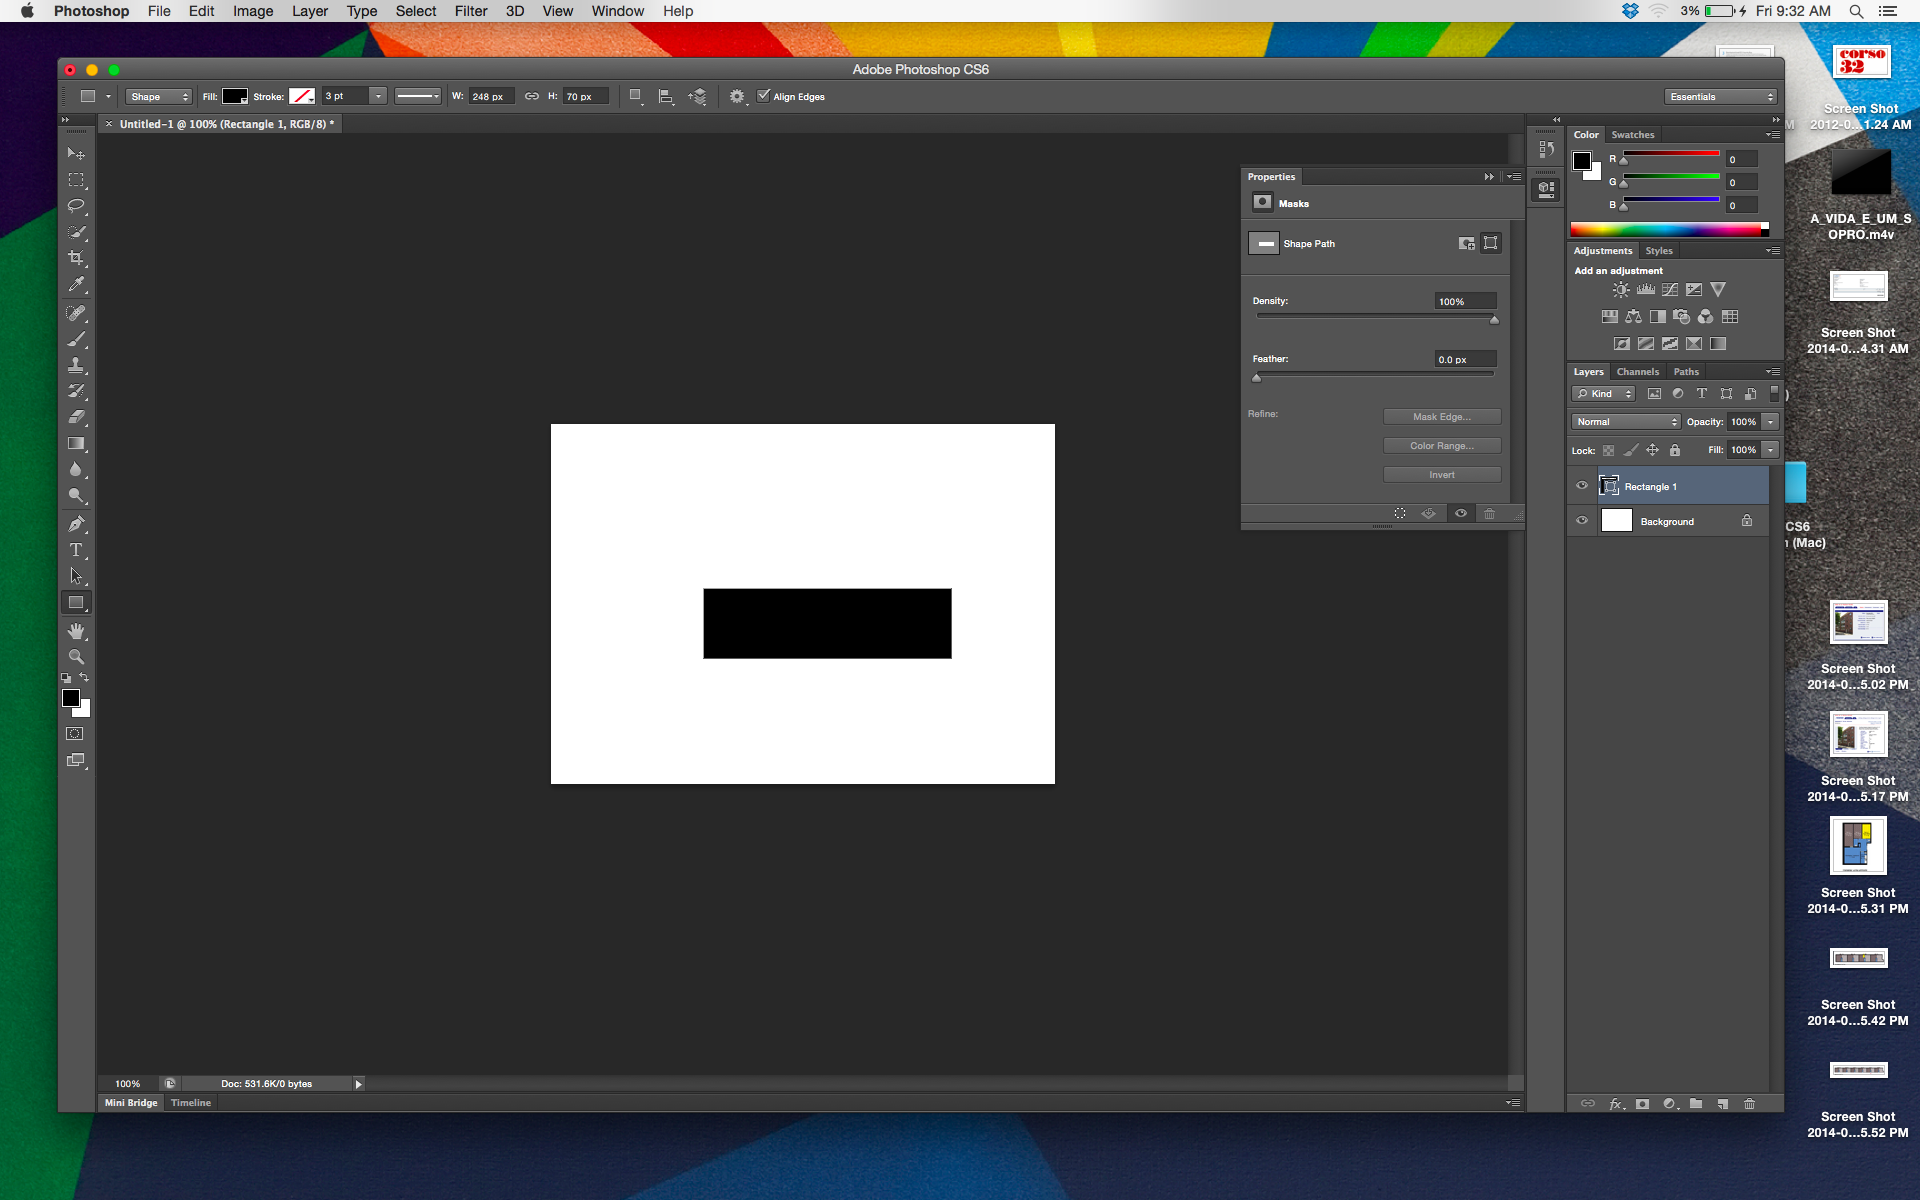Open the stroke line style dropdown
Image resolution: width=1920 pixels, height=1200 pixels.
tap(417, 96)
